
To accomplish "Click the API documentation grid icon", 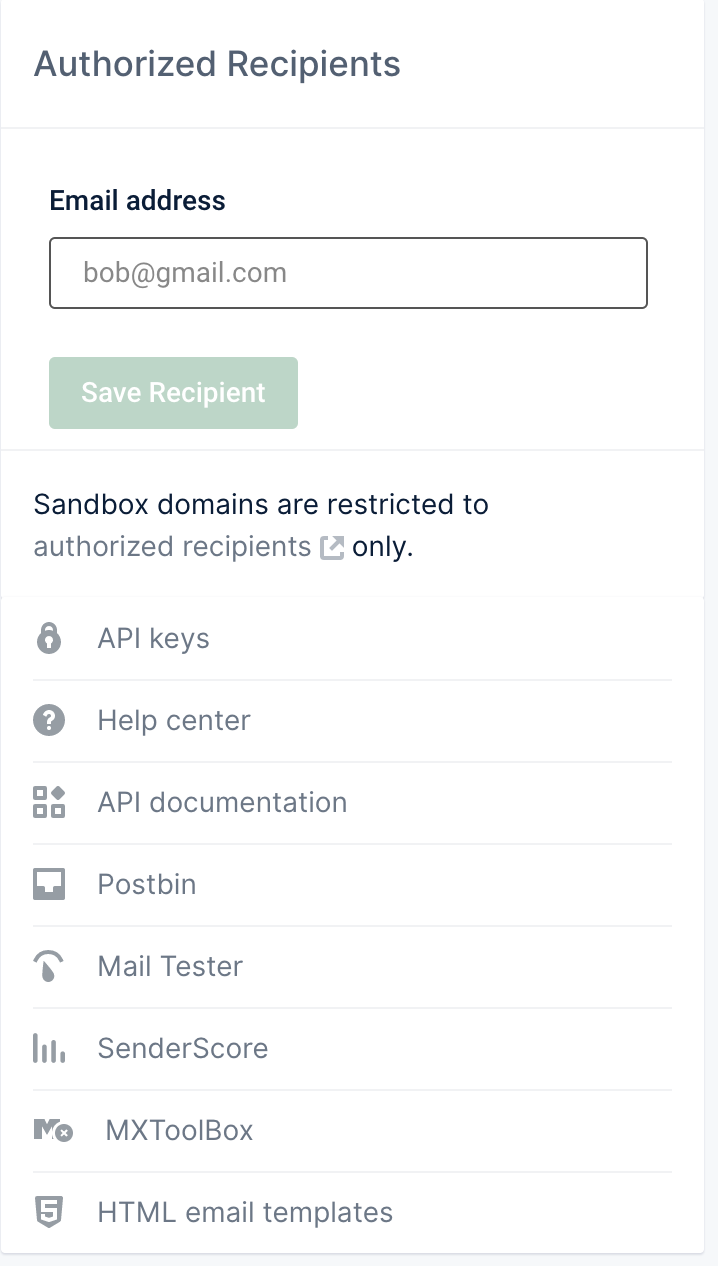I will (48, 802).
